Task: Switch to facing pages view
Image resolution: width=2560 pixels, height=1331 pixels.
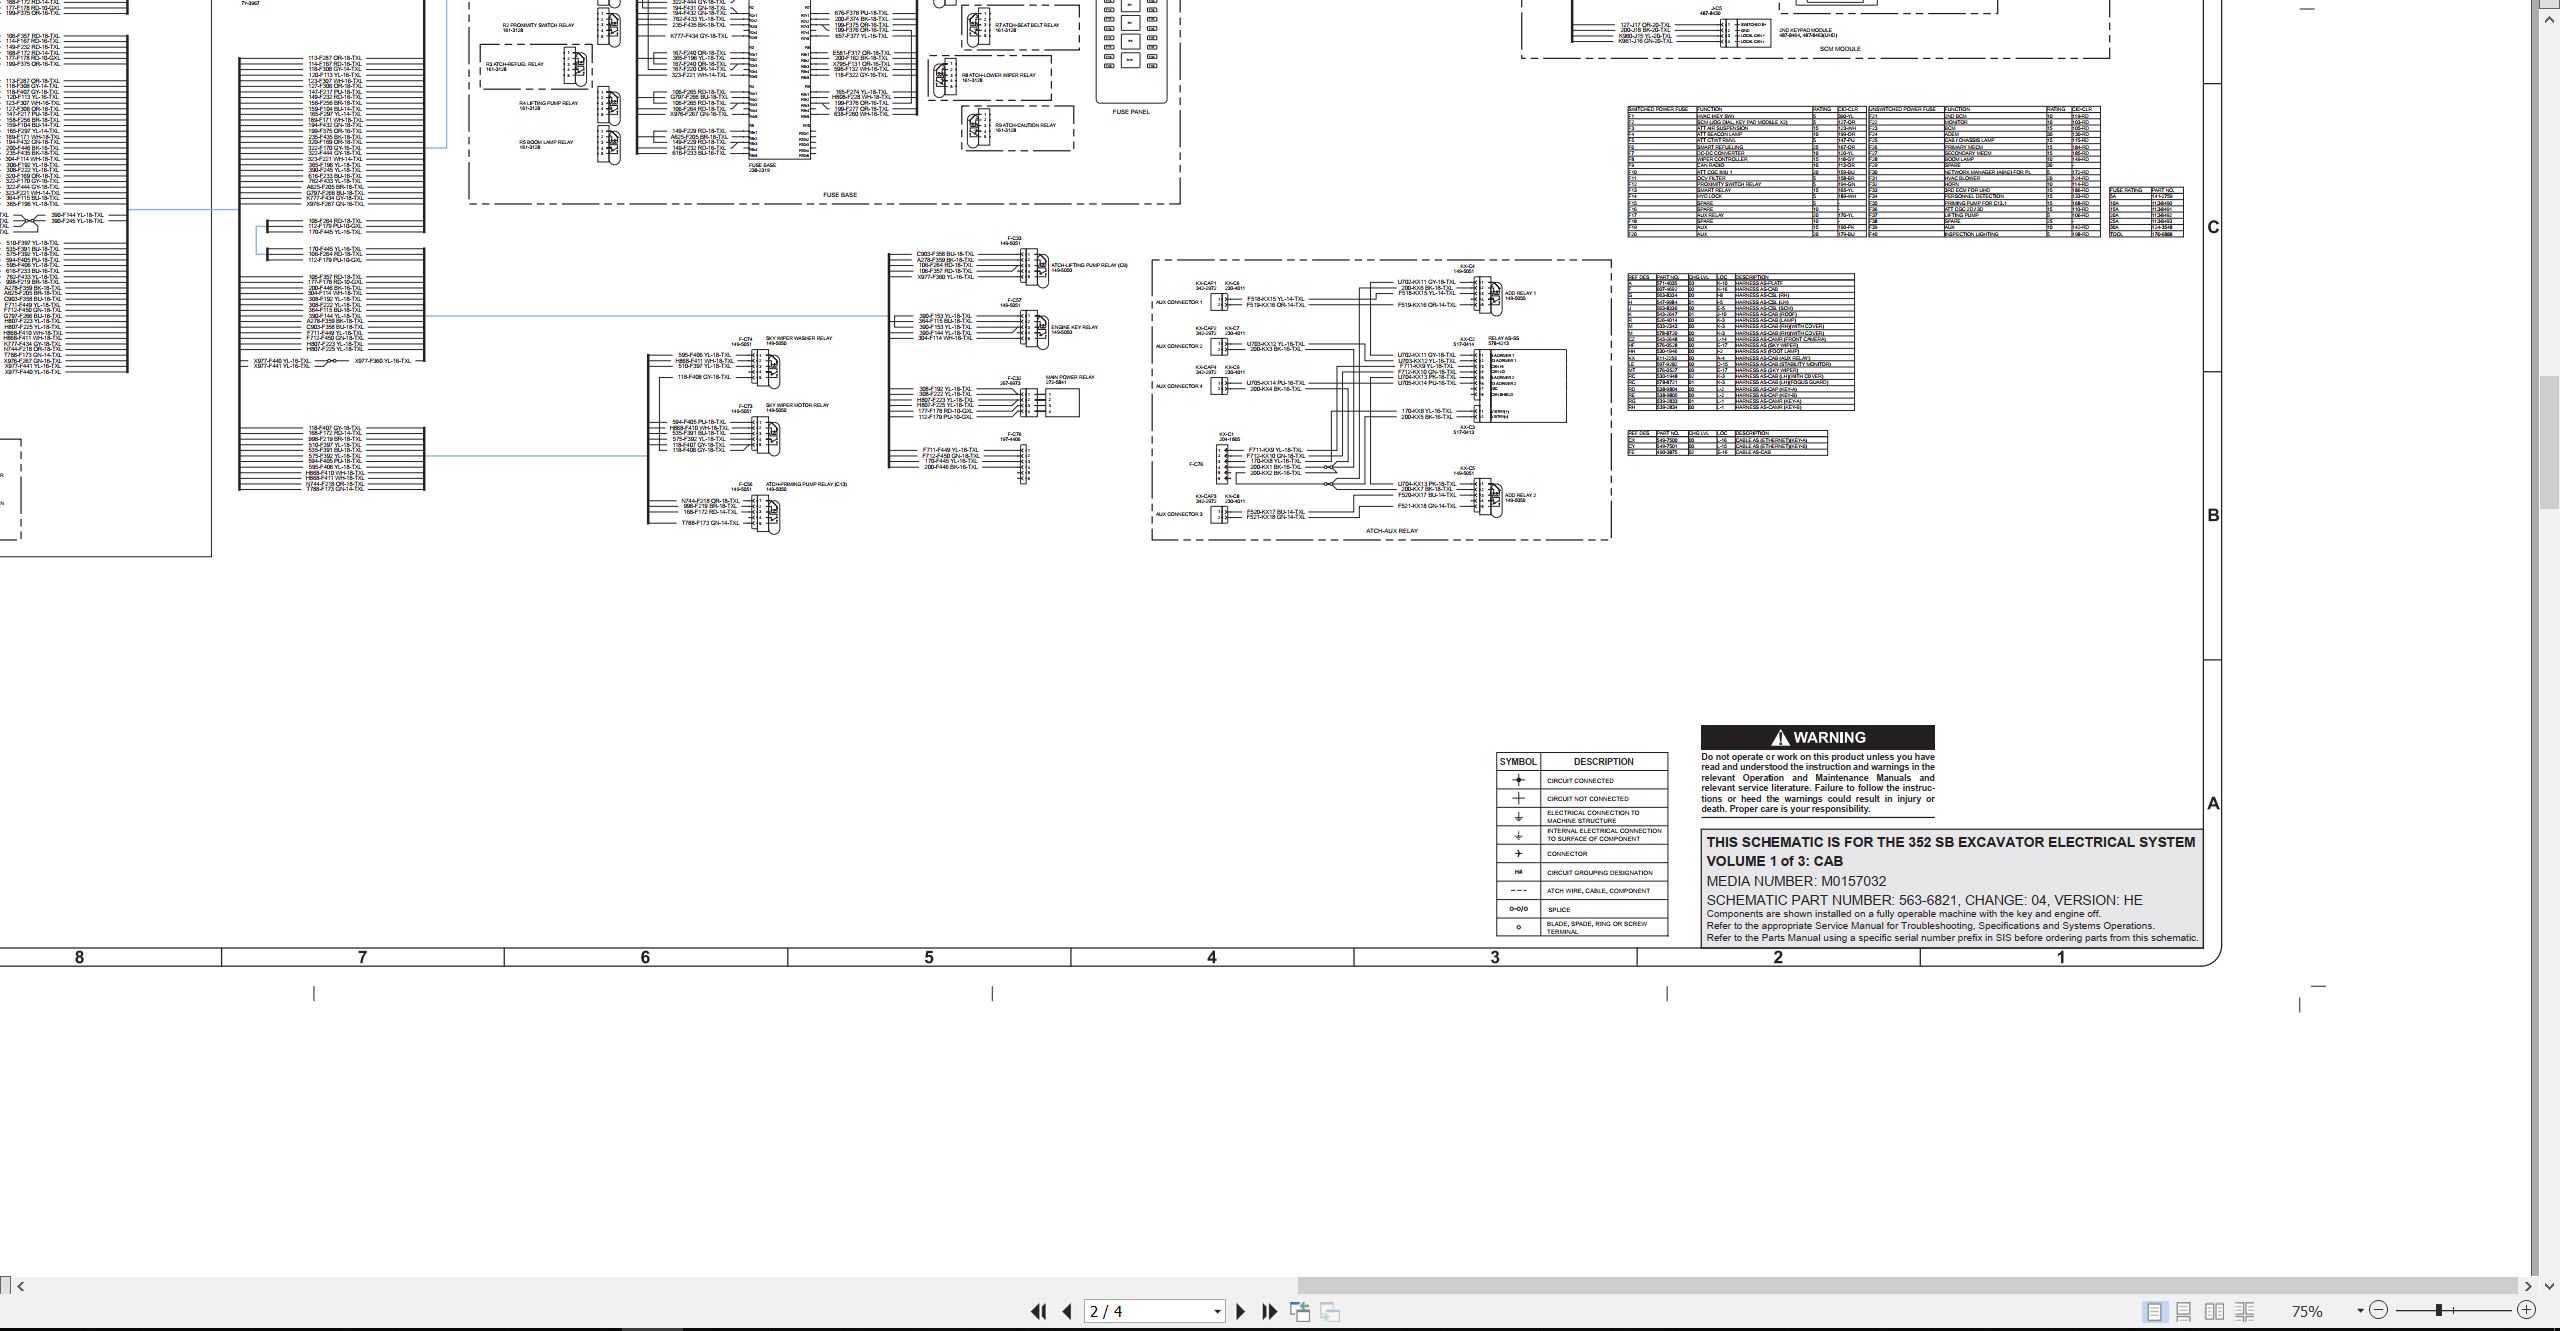Action: (x=2215, y=1311)
